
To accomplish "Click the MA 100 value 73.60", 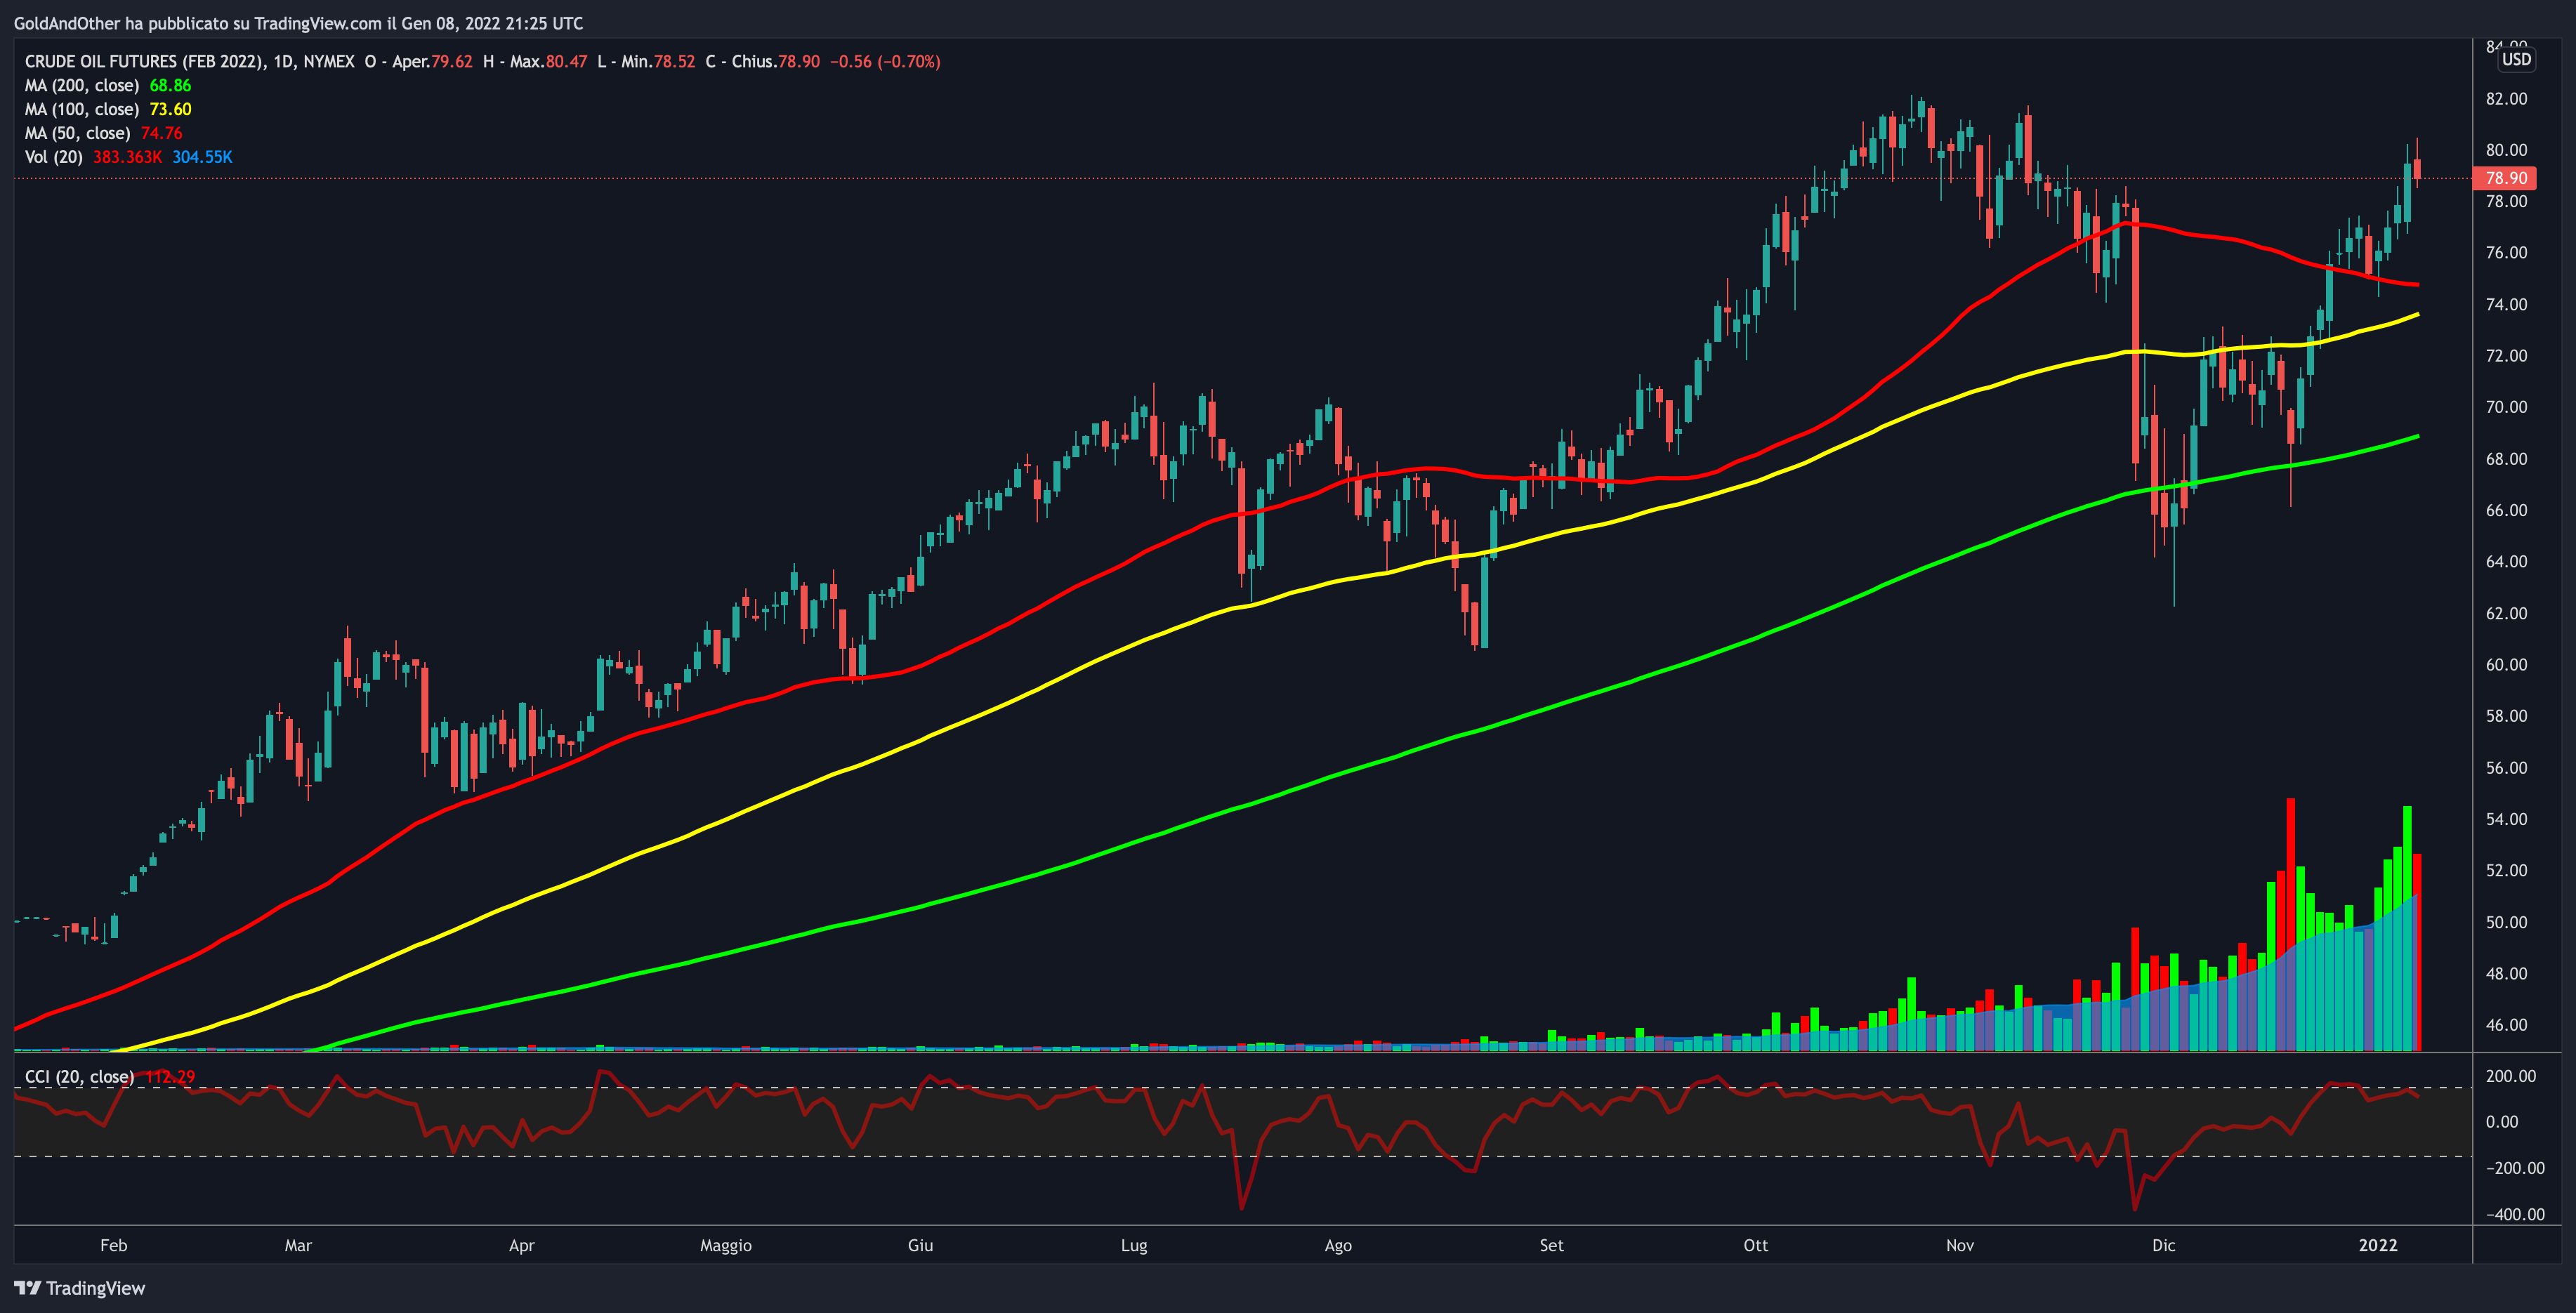I will coord(170,109).
